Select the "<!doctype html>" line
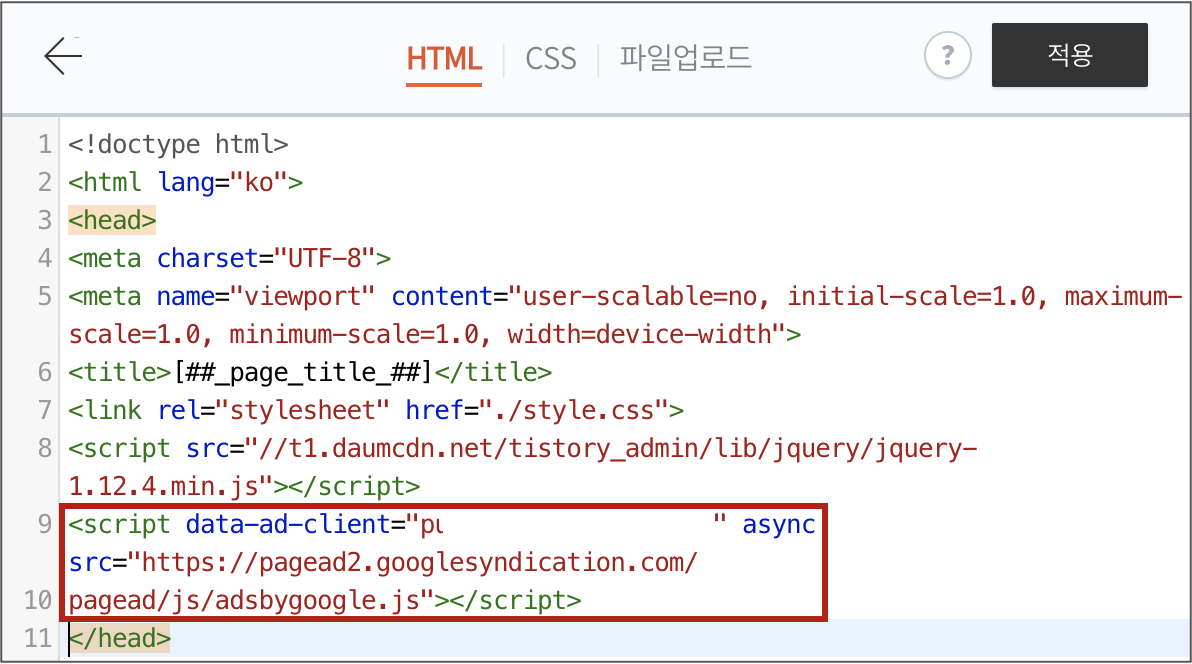1192x664 pixels. pos(179,145)
